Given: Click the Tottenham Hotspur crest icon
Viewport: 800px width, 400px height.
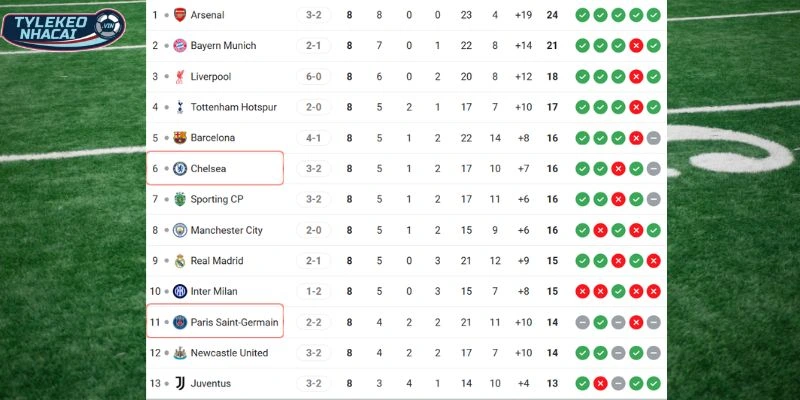Looking at the screenshot, I should point(180,107).
